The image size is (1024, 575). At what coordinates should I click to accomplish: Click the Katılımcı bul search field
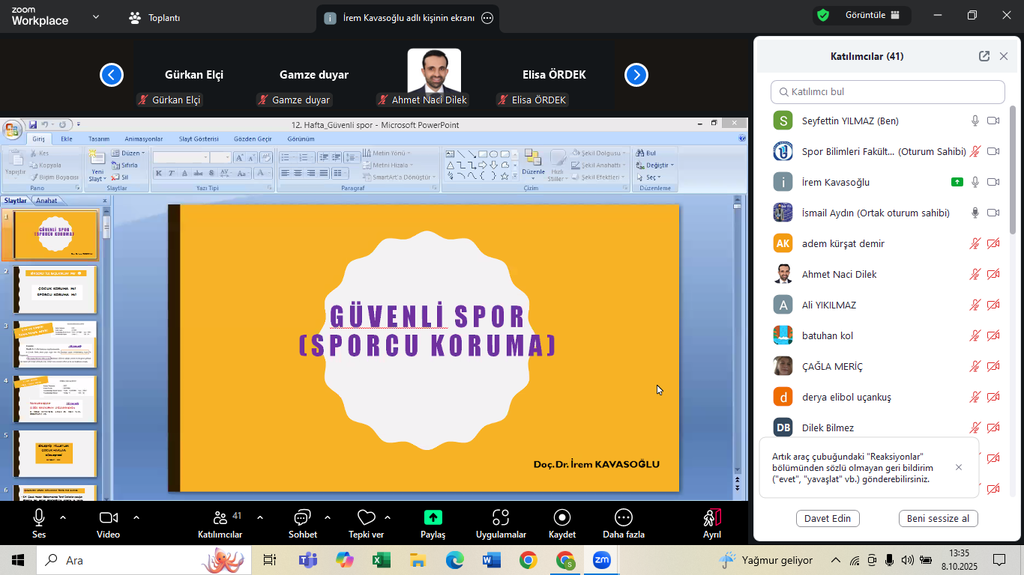[887, 92]
